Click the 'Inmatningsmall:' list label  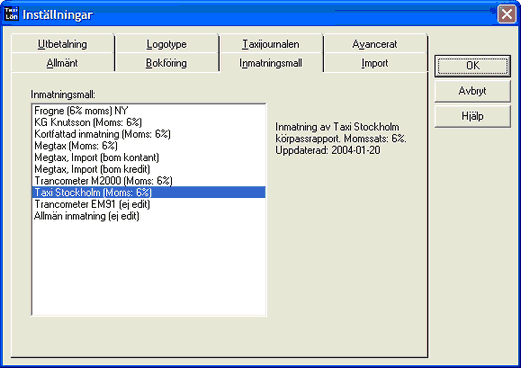(x=63, y=95)
